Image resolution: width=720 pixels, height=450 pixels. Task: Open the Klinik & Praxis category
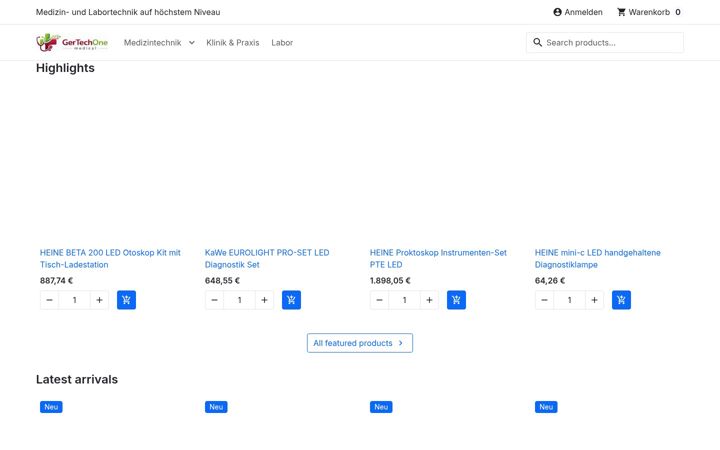click(x=233, y=43)
